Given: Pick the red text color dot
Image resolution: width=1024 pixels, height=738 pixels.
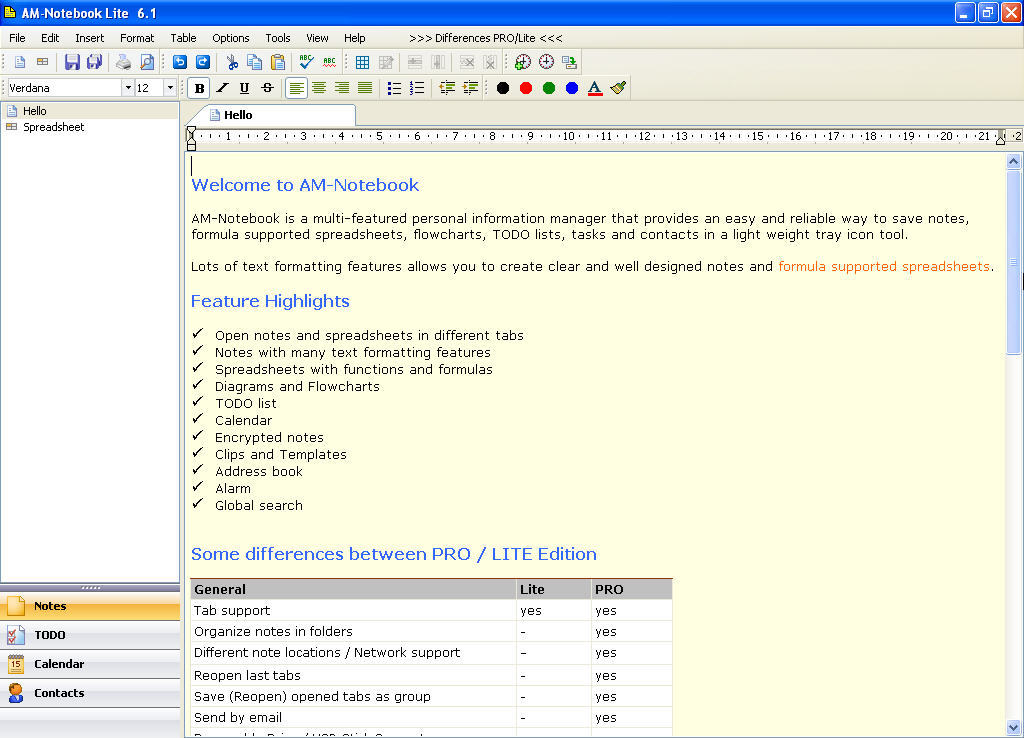Looking at the screenshot, I should pyautogui.click(x=524, y=88).
